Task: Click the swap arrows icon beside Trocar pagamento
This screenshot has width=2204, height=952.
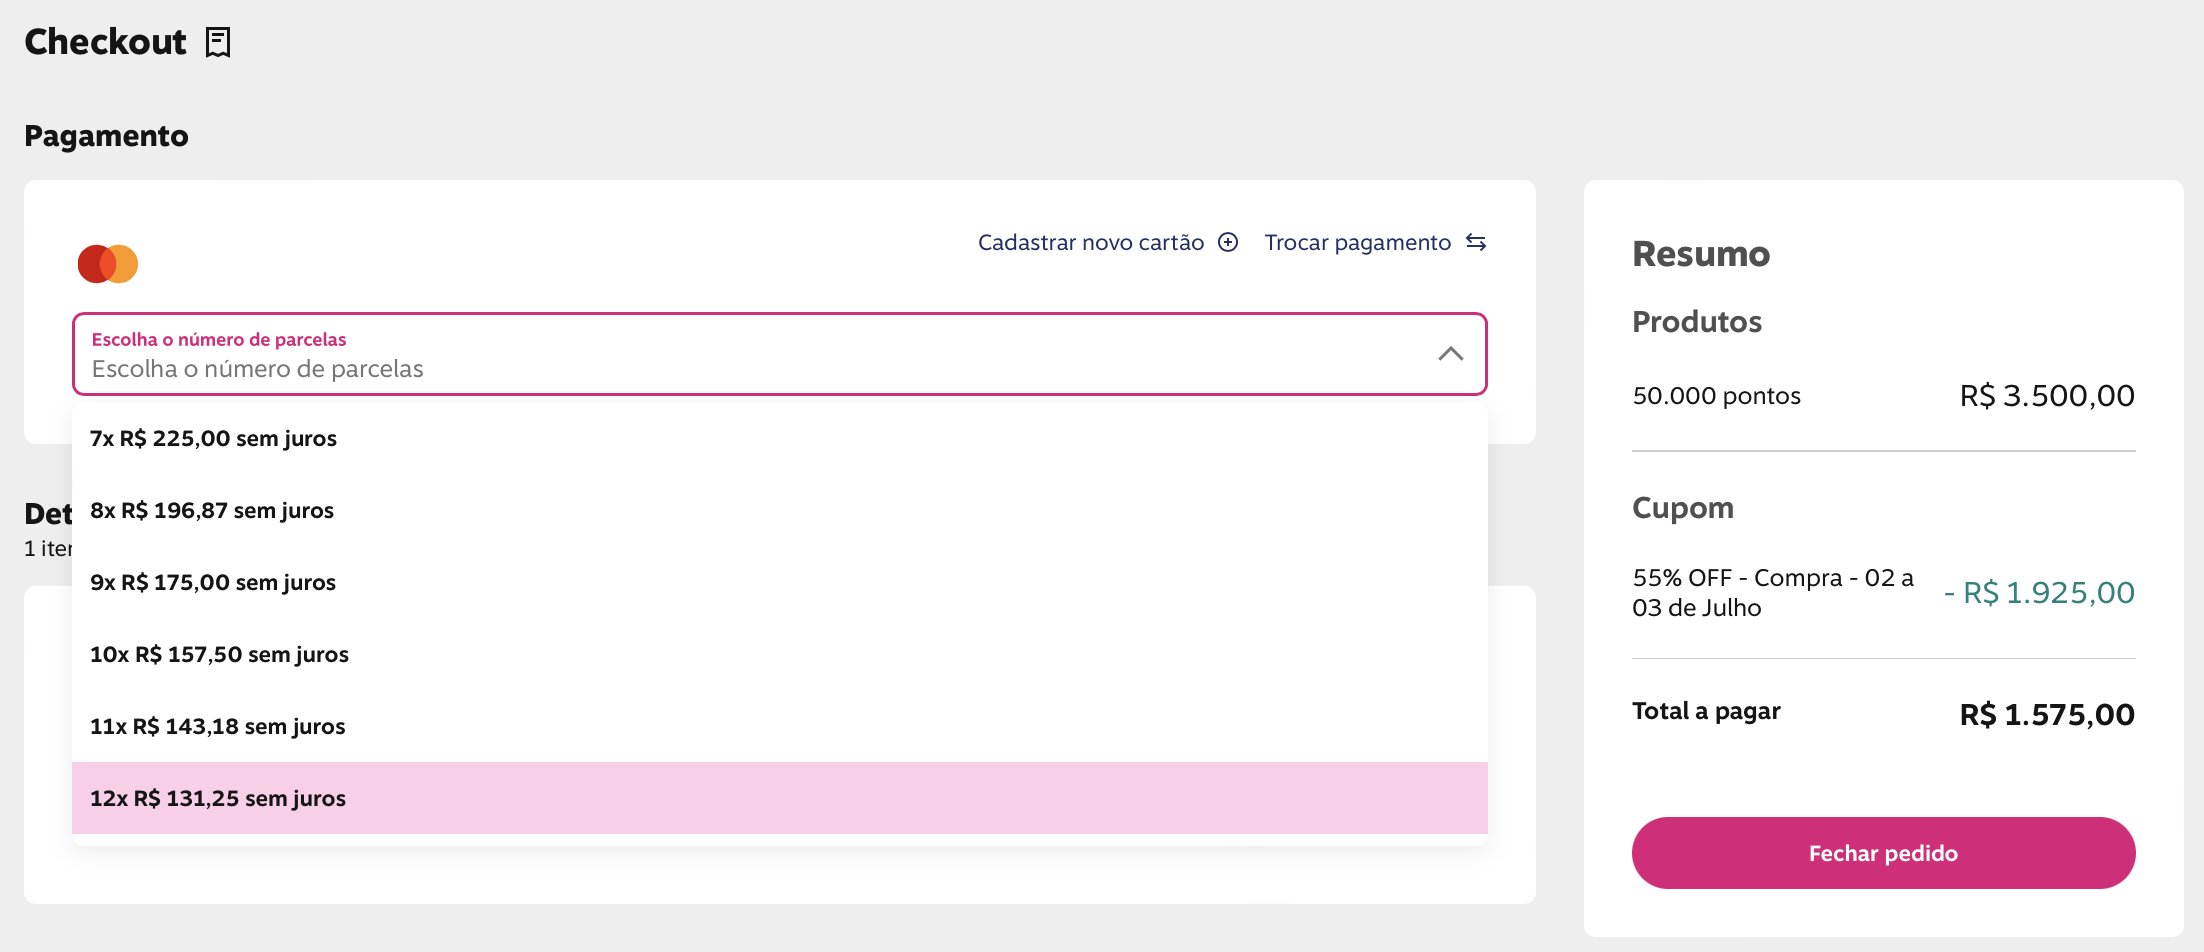Action: click(1476, 242)
